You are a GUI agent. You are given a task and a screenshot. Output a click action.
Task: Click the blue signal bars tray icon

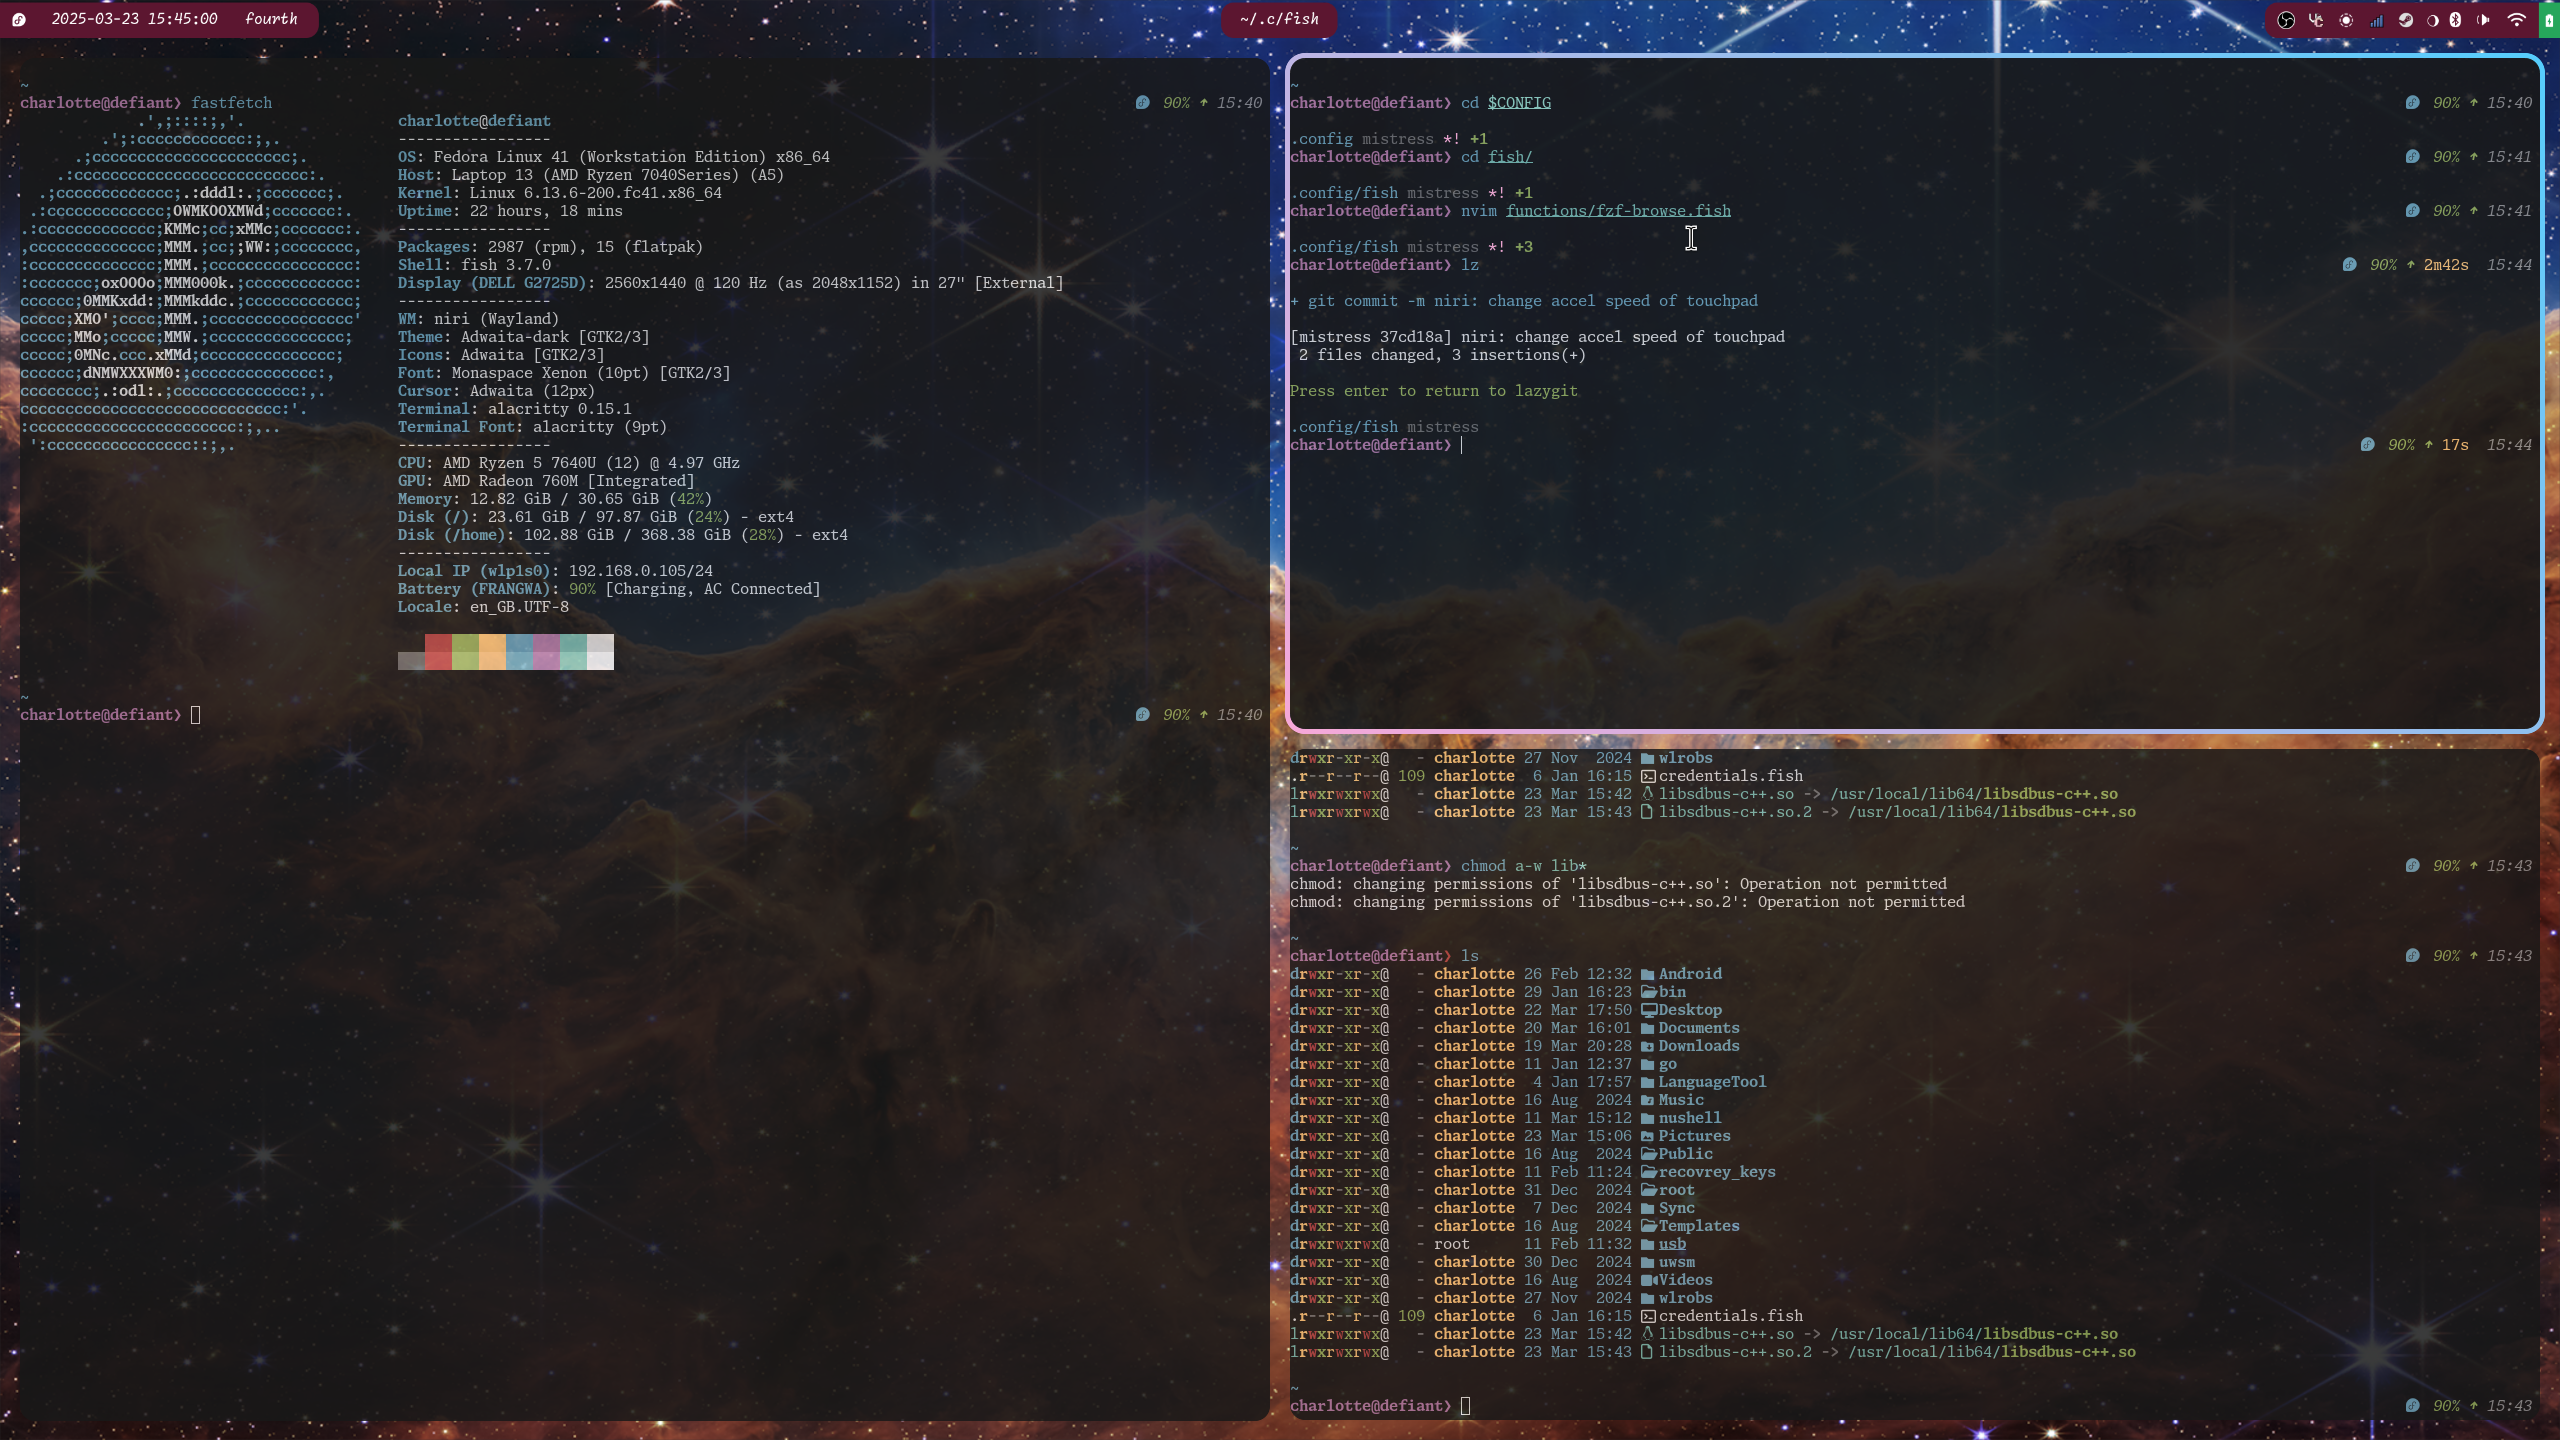(x=2376, y=20)
